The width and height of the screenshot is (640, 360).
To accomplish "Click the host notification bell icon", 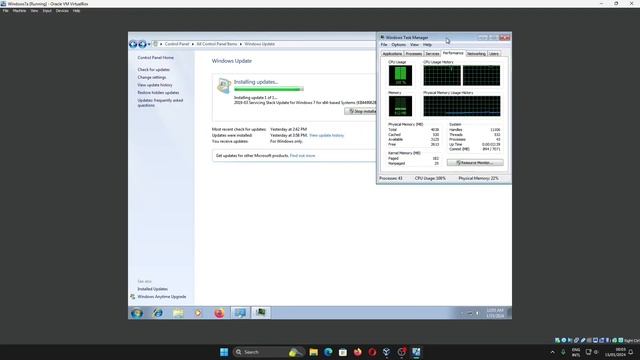I will click(631, 352).
